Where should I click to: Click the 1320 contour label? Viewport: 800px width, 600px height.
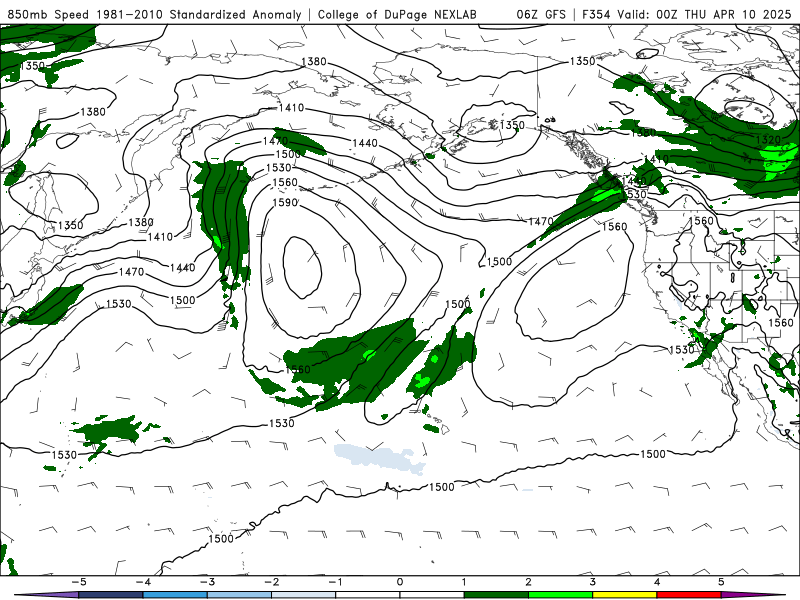(768, 140)
